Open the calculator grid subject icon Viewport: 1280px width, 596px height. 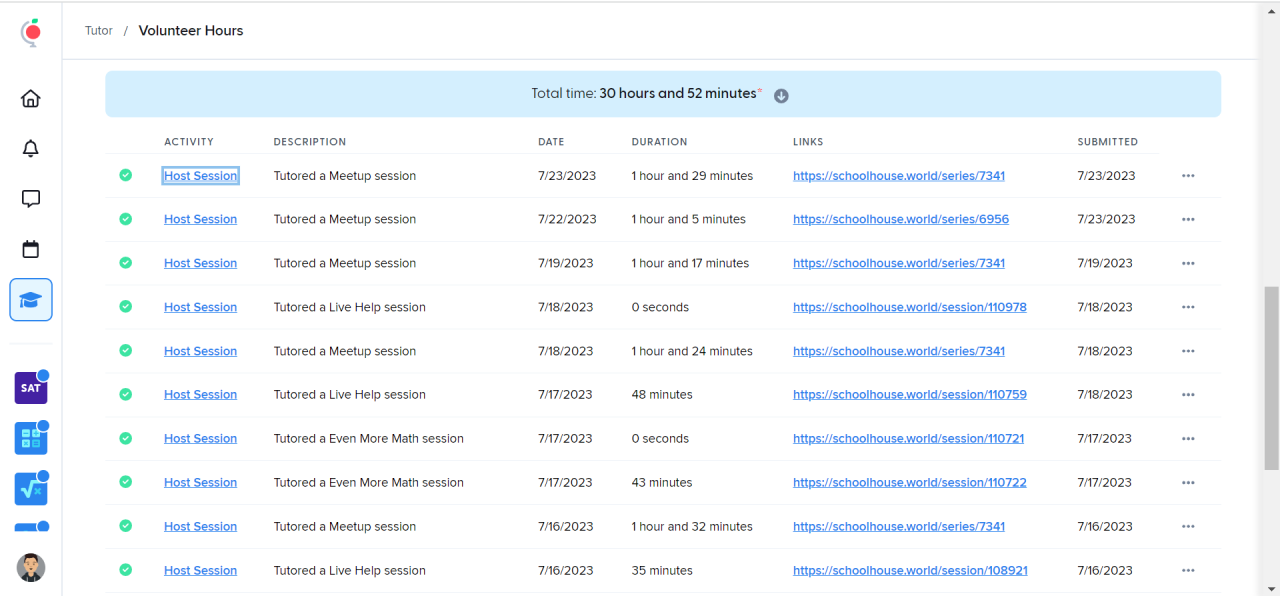(31, 438)
